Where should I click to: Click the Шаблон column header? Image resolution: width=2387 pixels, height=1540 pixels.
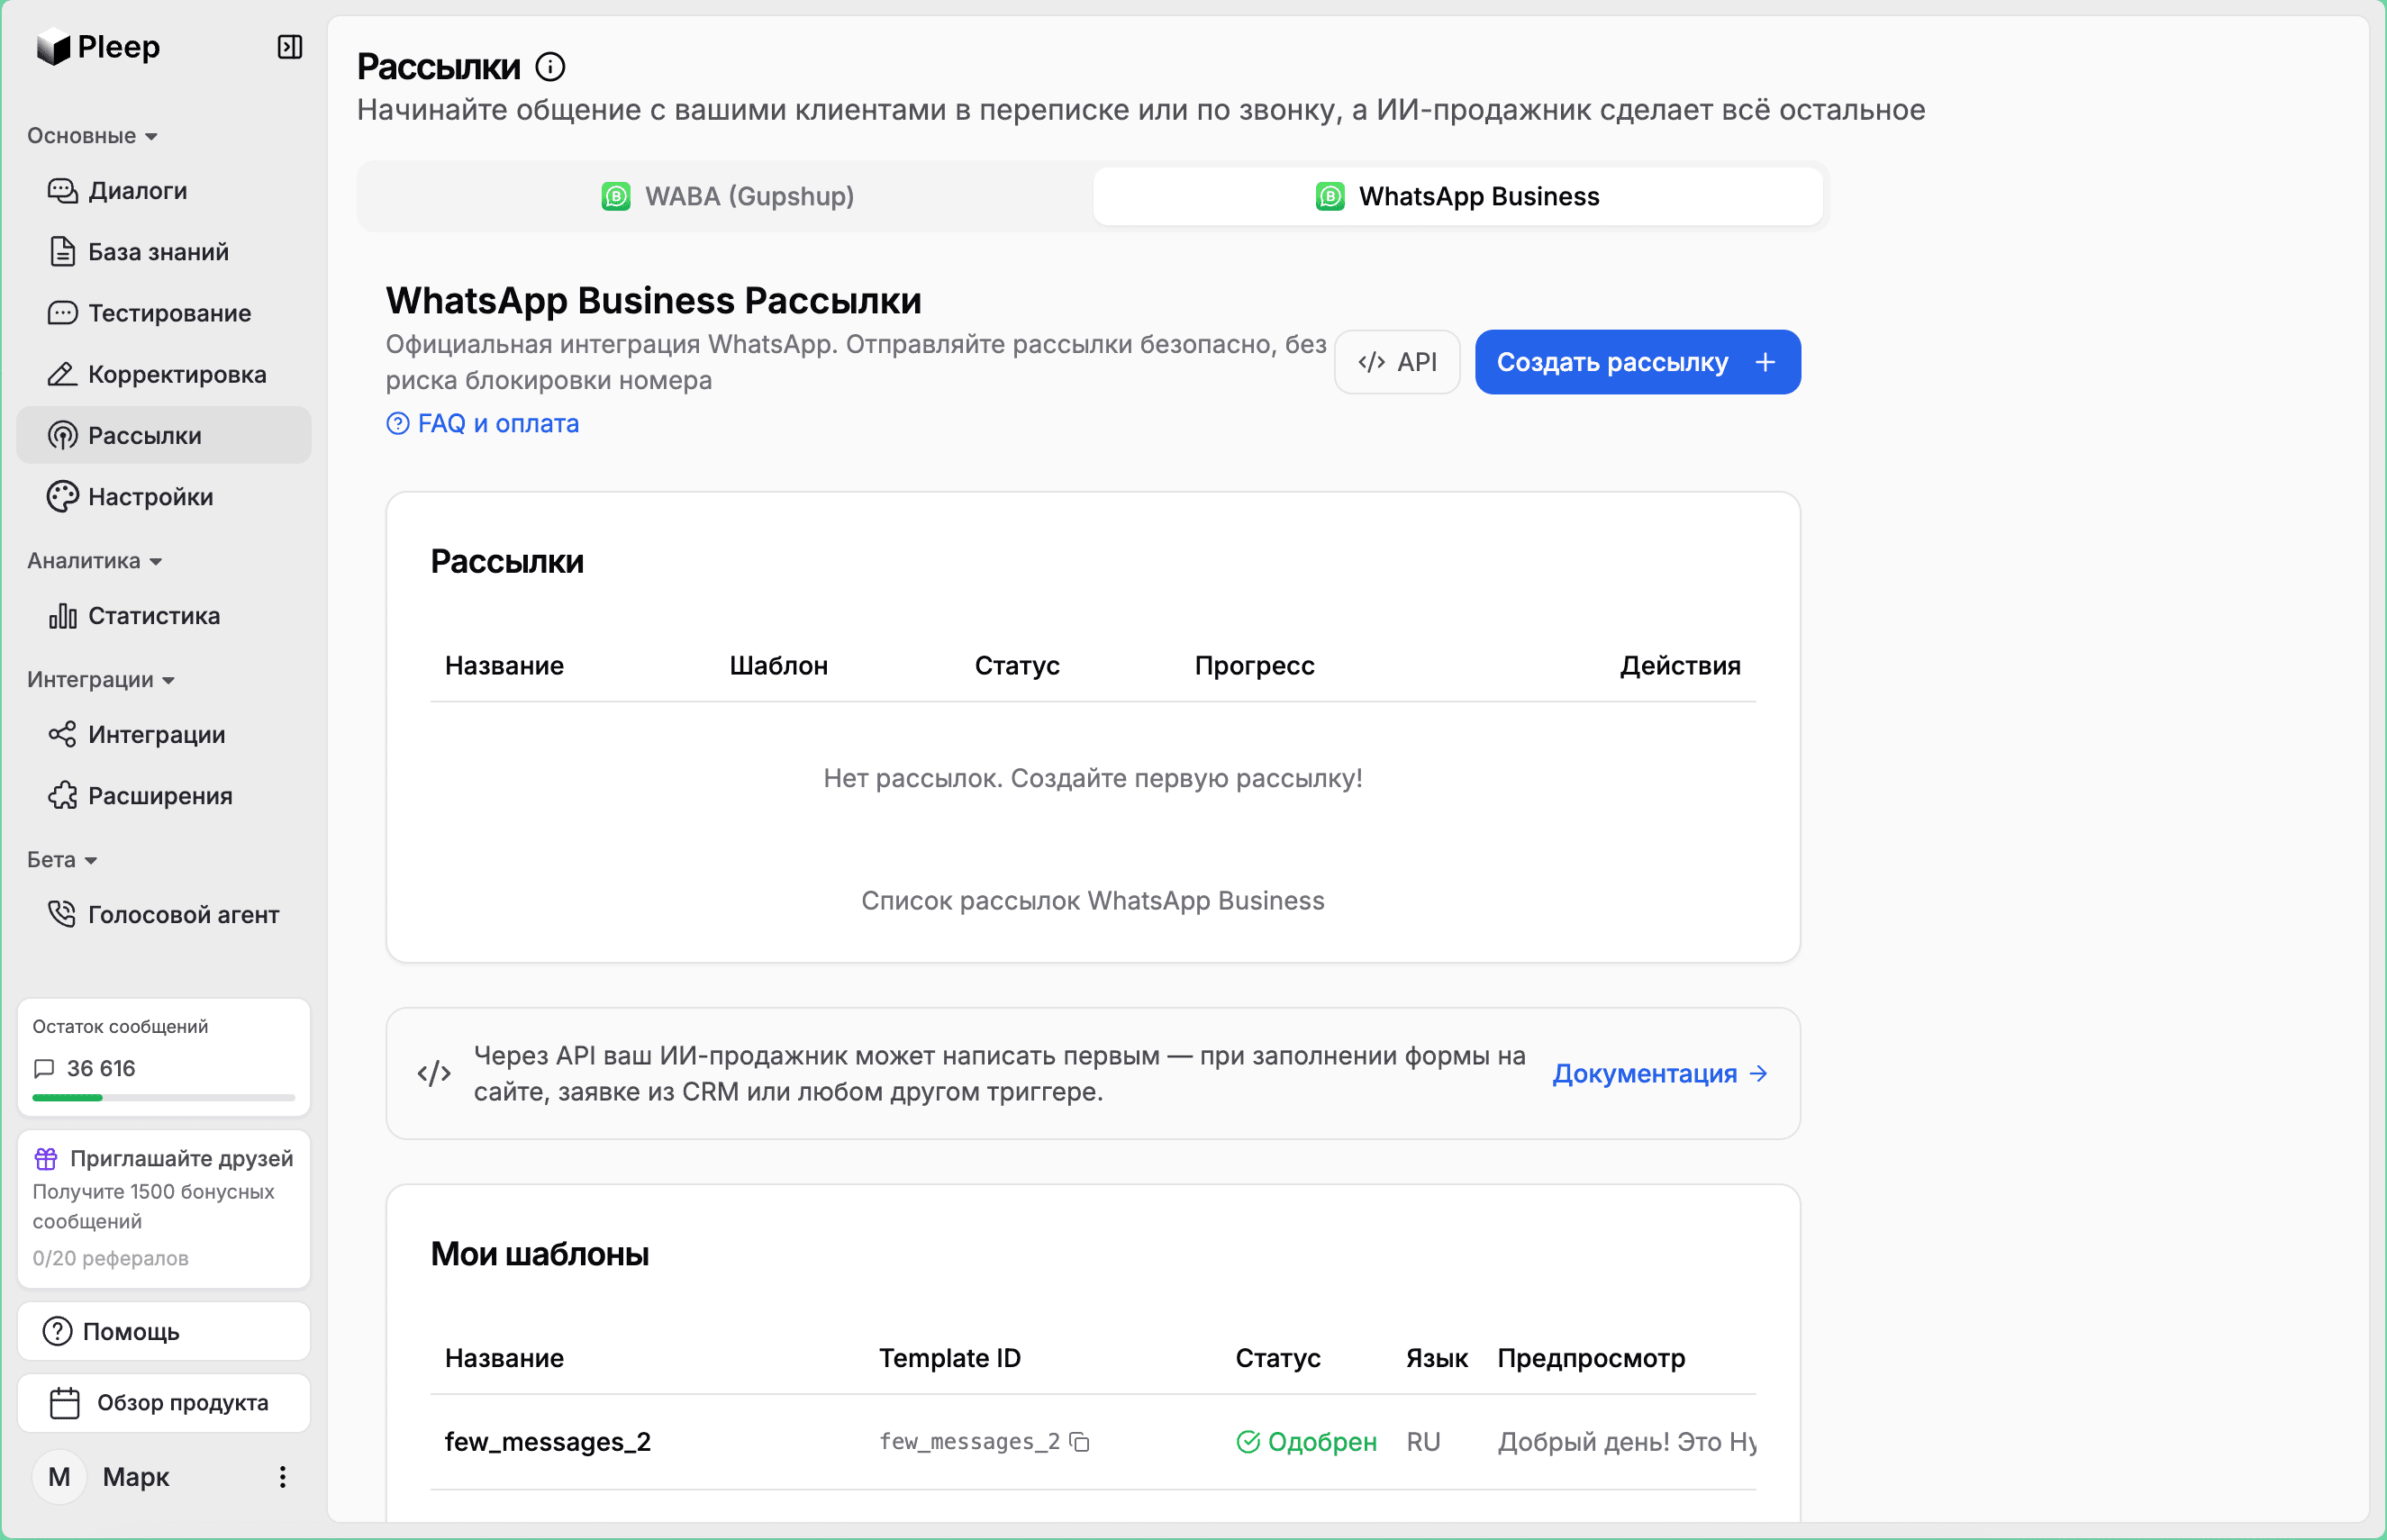click(779, 666)
